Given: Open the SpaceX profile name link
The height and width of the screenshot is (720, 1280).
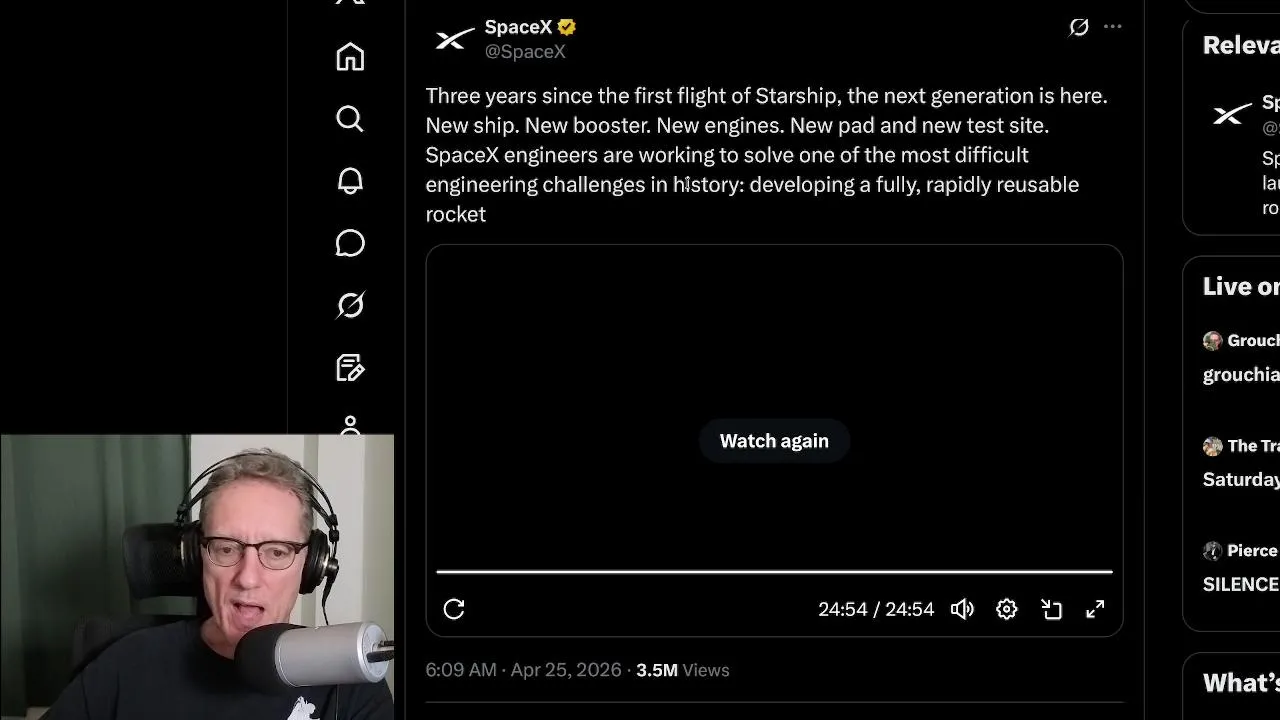Looking at the screenshot, I should (518, 27).
